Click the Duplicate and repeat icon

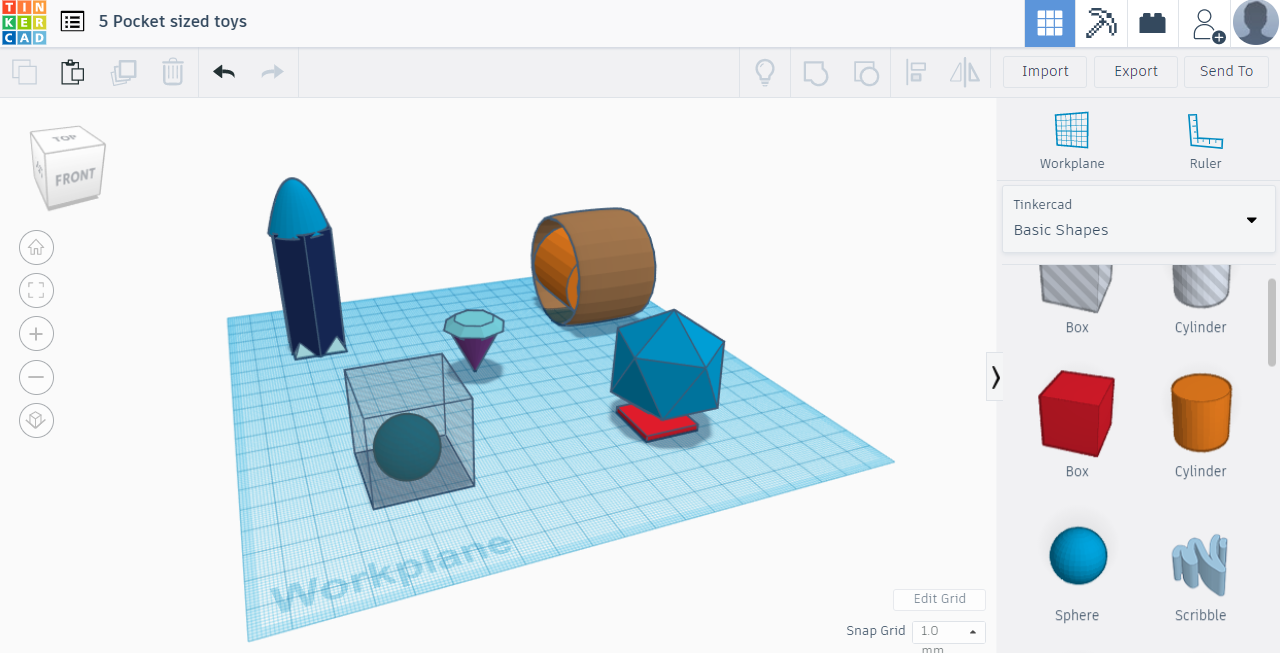click(x=123, y=72)
